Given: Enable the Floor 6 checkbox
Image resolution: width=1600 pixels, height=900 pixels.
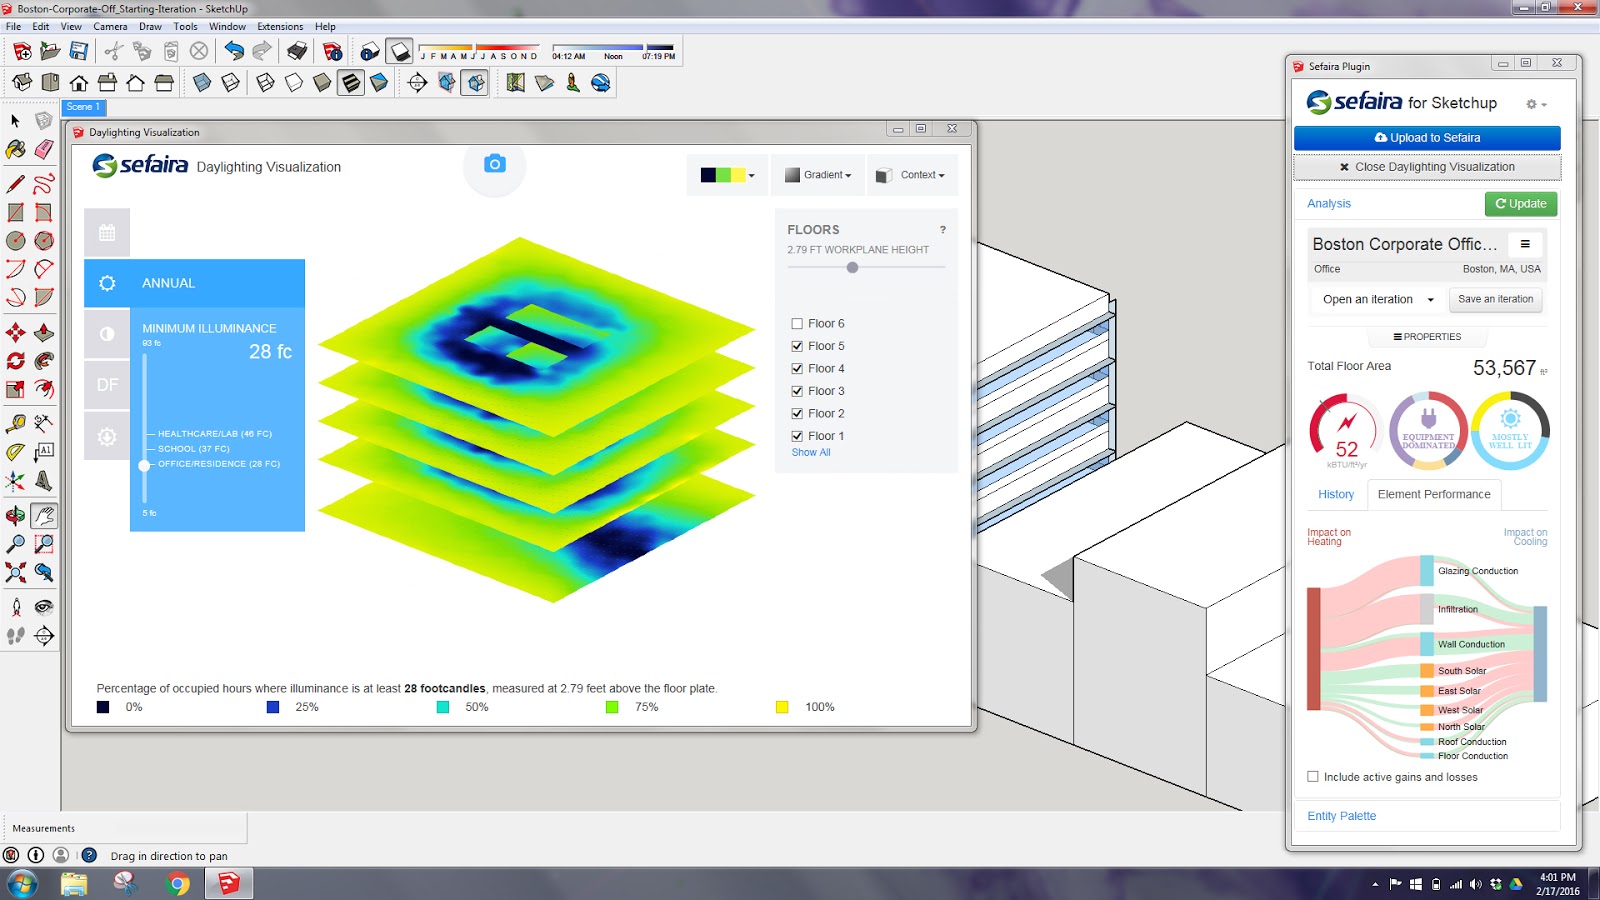Looking at the screenshot, I should pos(796,323).
